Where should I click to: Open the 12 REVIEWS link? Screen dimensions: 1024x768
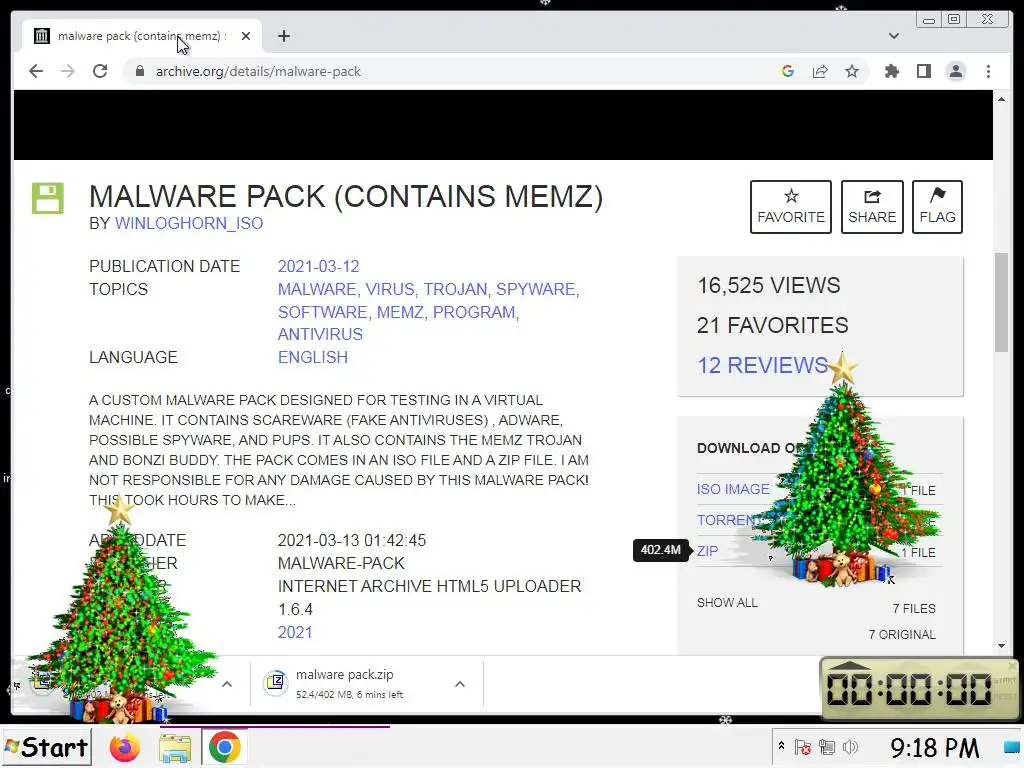(x=762, y=365)
